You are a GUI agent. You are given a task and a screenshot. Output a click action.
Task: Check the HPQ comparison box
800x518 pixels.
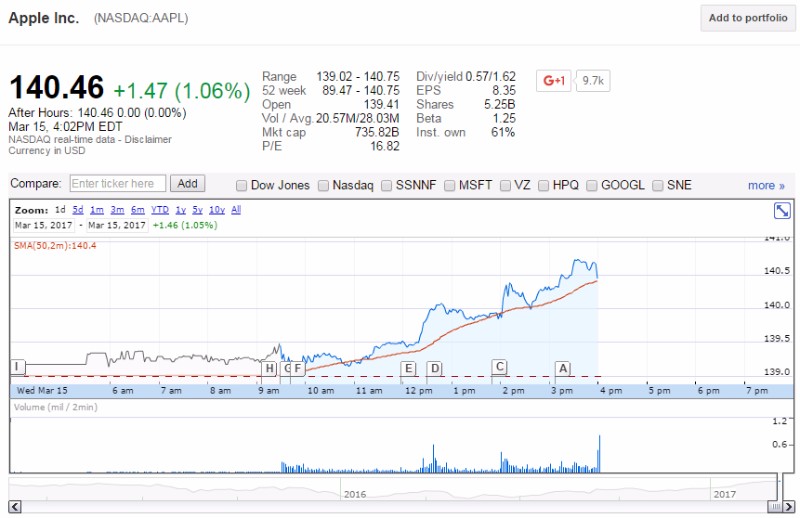point(543,186)
